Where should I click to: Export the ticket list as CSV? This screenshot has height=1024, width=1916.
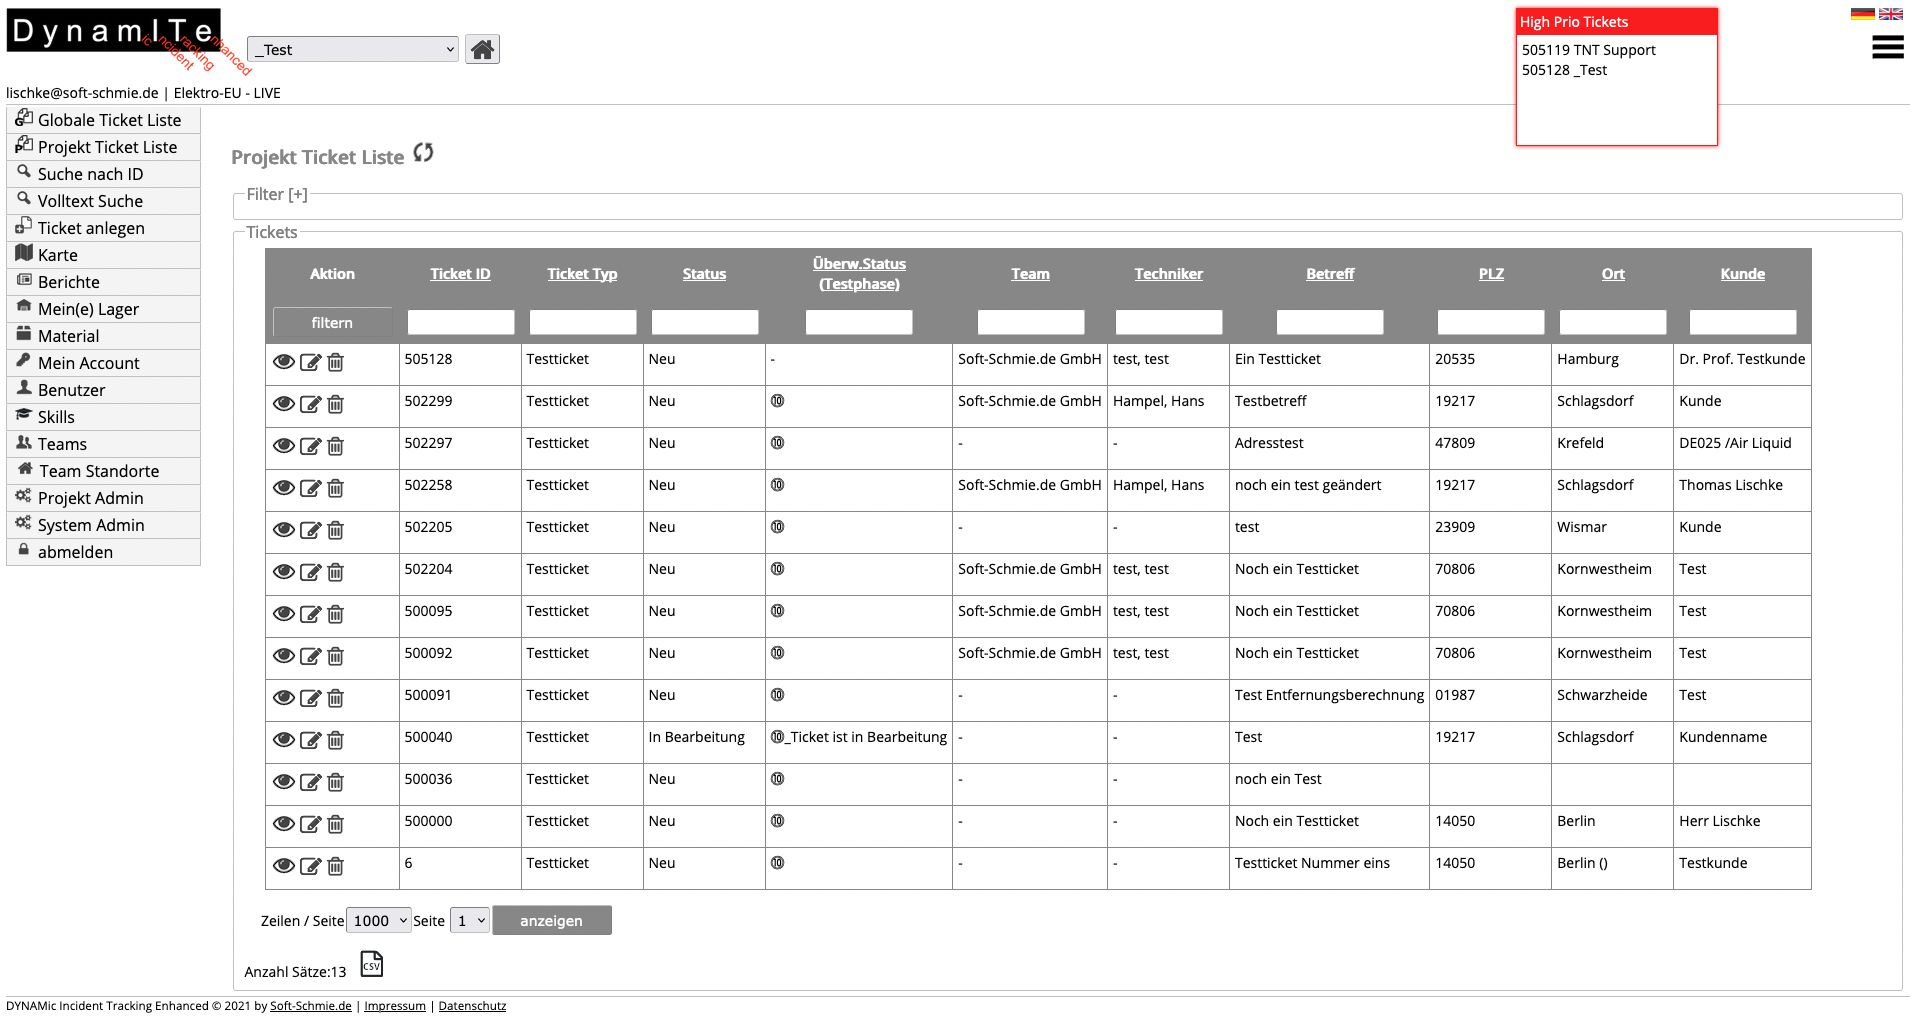(x=371, y=963)
